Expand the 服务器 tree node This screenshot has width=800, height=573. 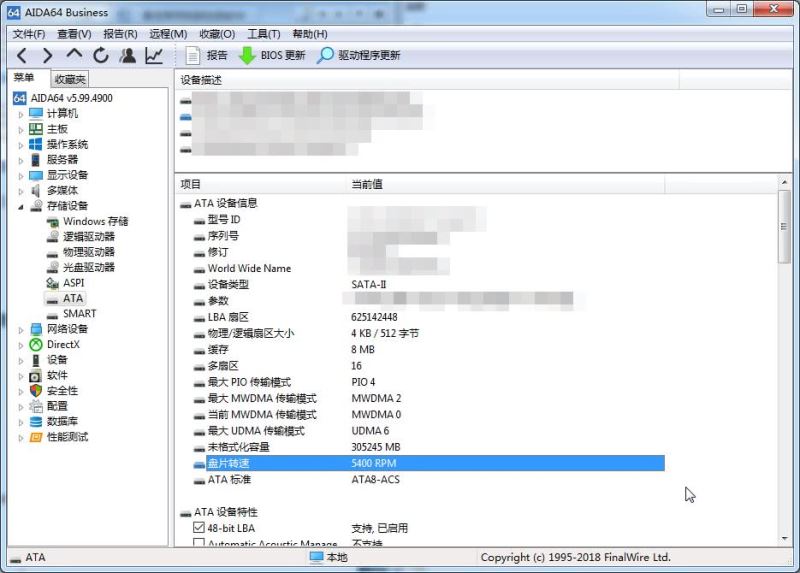coord(21,161)
